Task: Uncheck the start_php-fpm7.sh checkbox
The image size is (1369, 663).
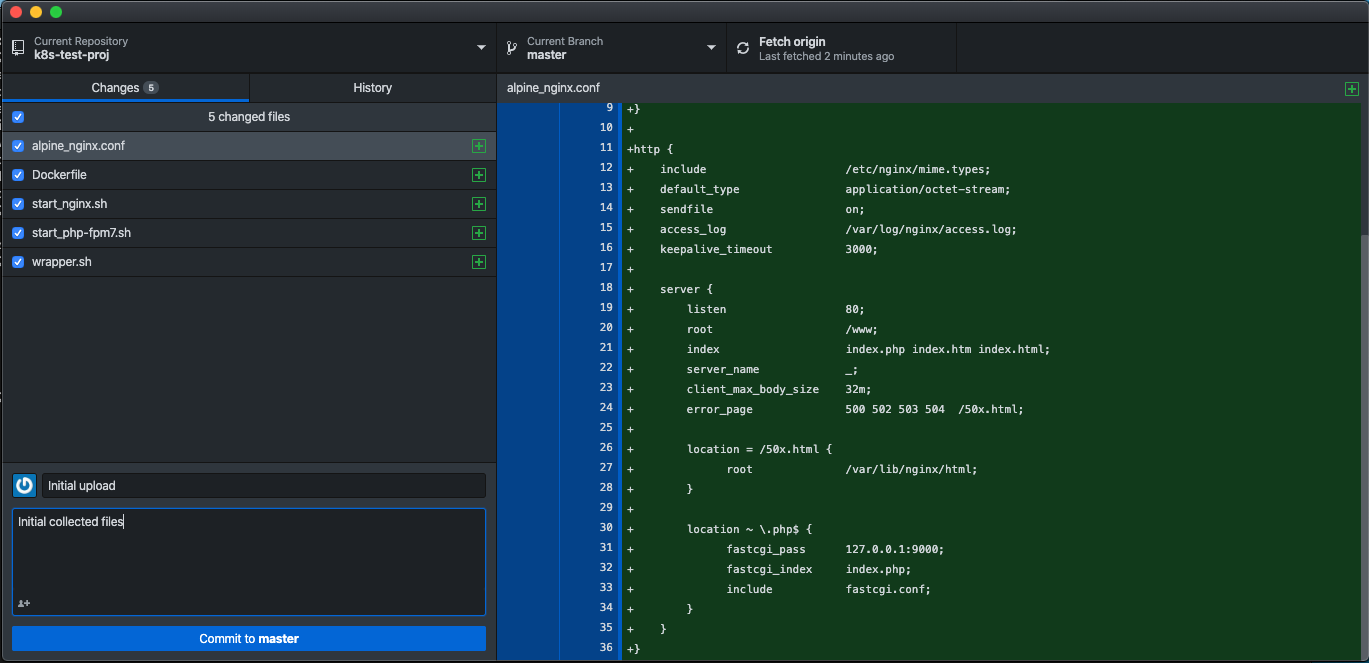Action: click(18, 233)
